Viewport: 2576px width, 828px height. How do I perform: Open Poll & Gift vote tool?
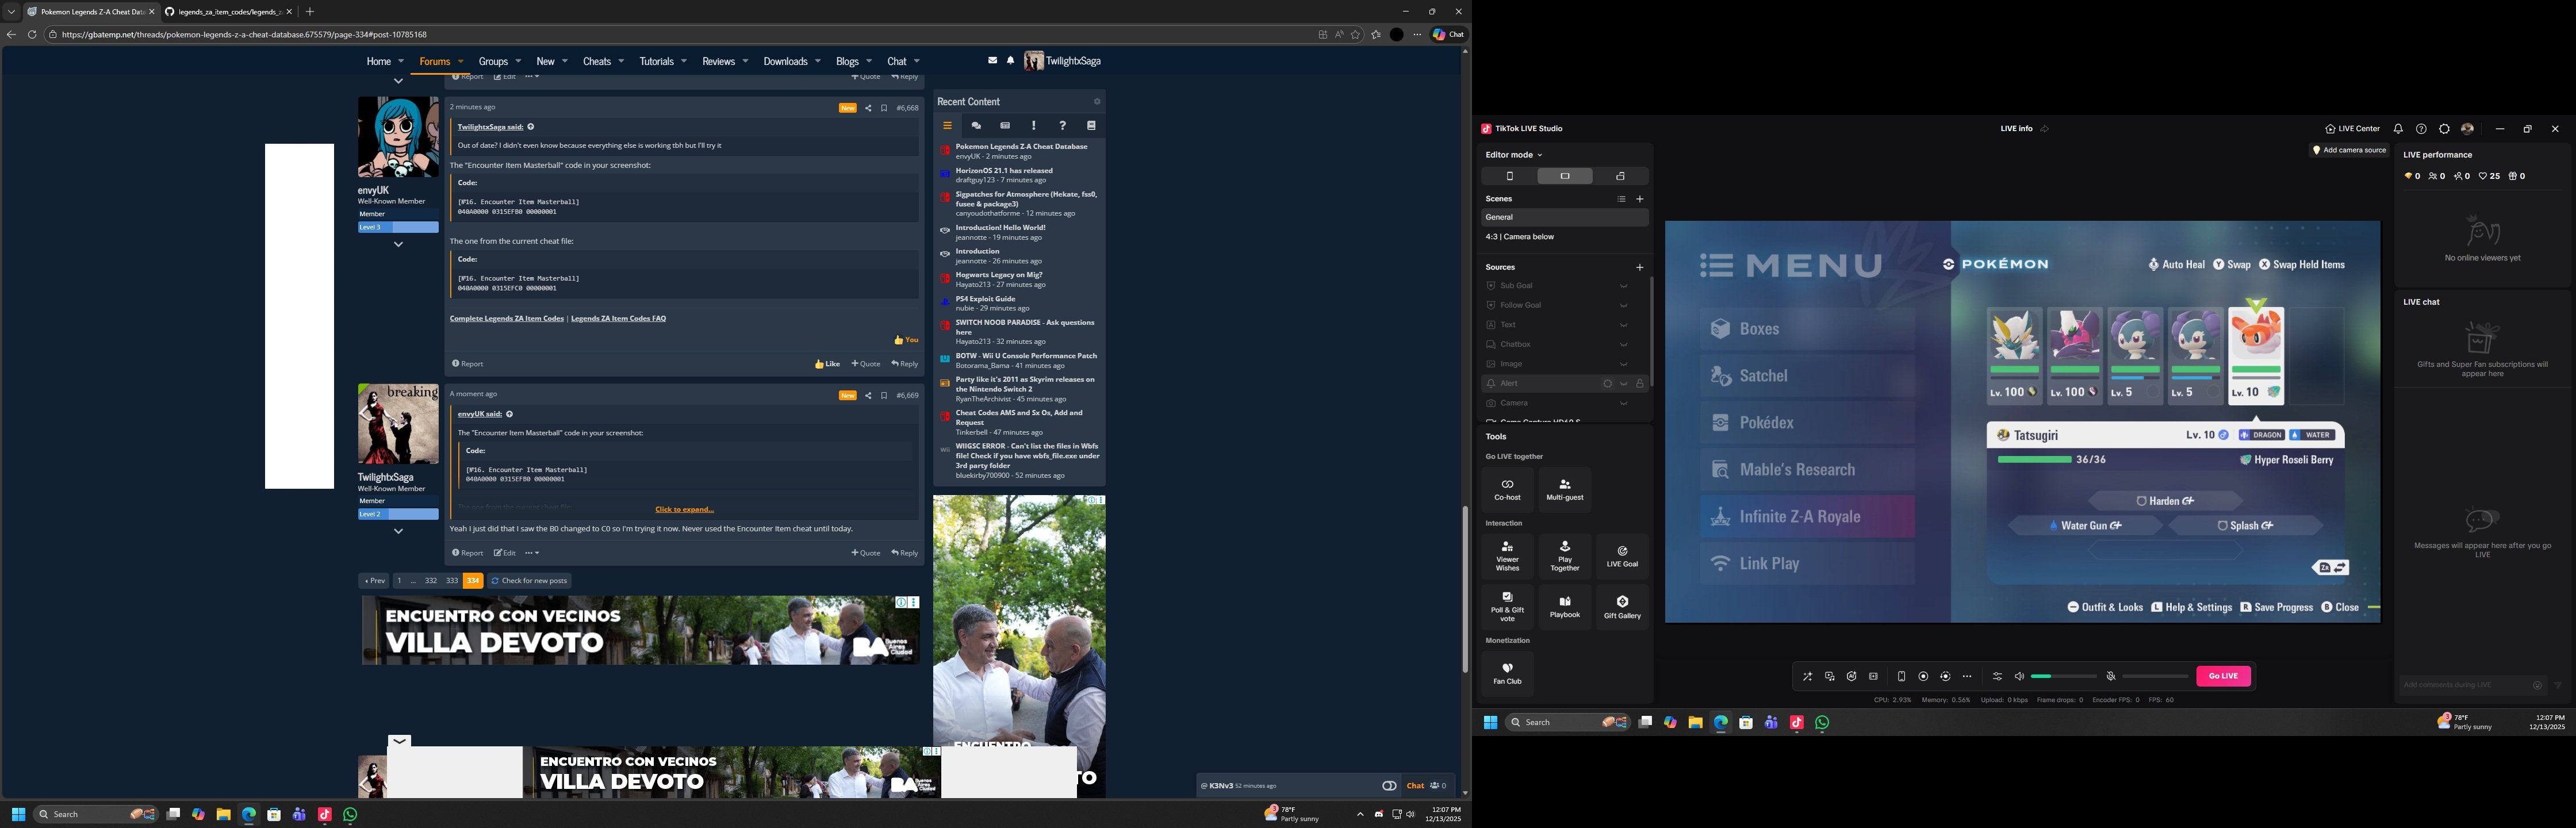pos(1507,606)
